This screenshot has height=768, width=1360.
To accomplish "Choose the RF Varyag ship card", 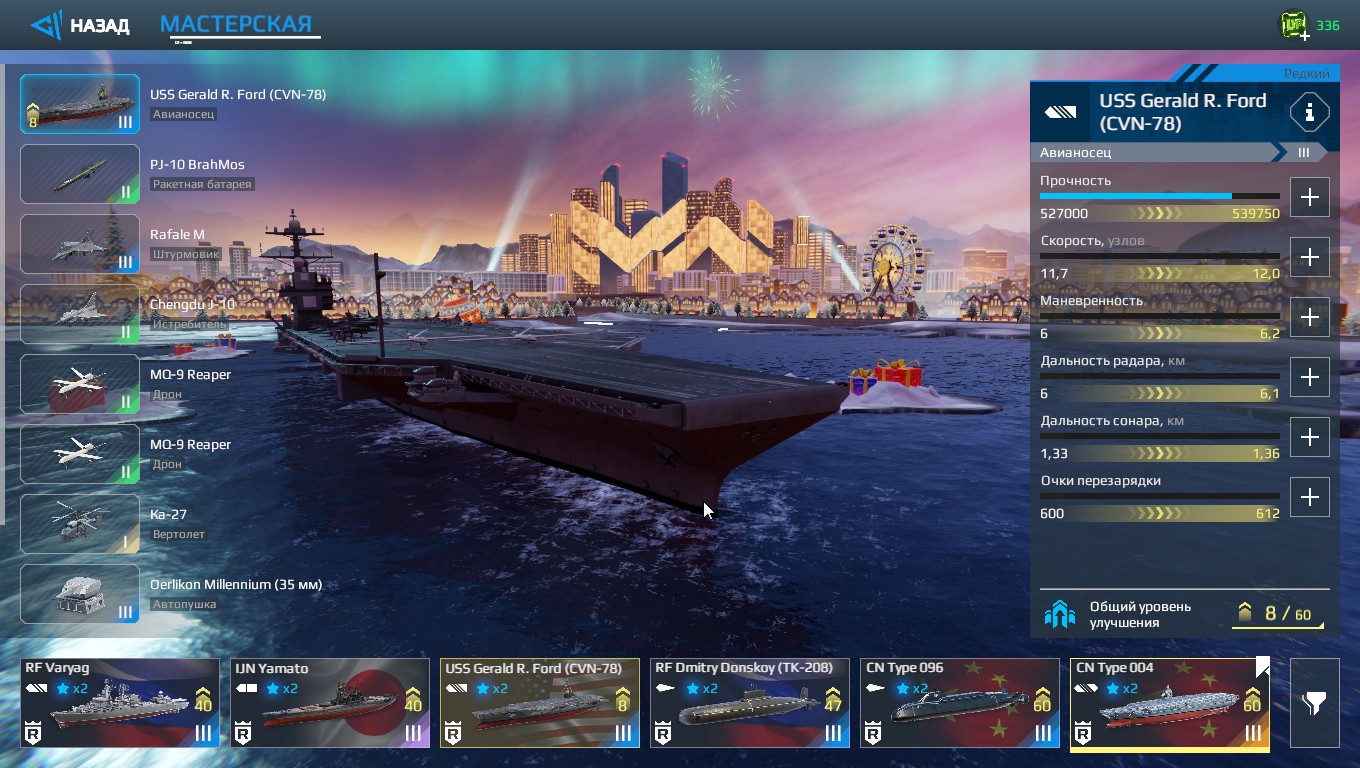I will (120, 703).
